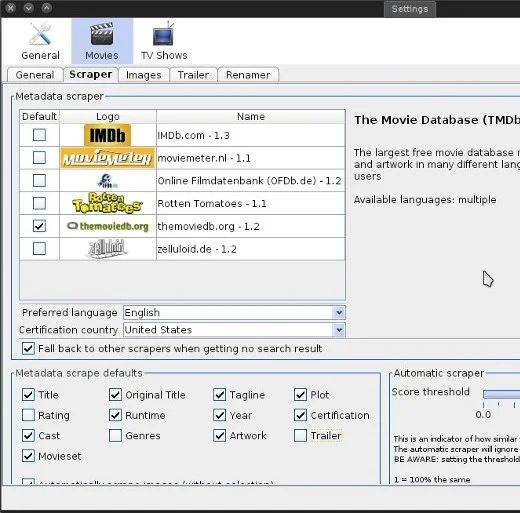
Task: Click the Logo column header
Action: click(108, 117)
